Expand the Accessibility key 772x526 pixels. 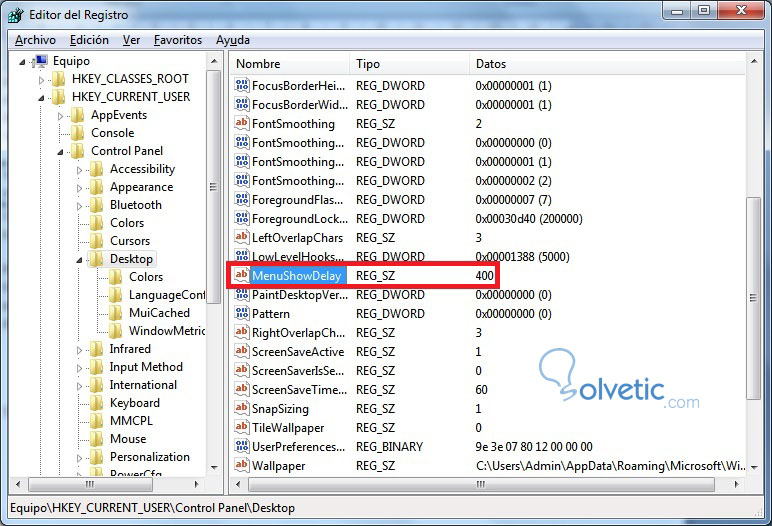80,170
